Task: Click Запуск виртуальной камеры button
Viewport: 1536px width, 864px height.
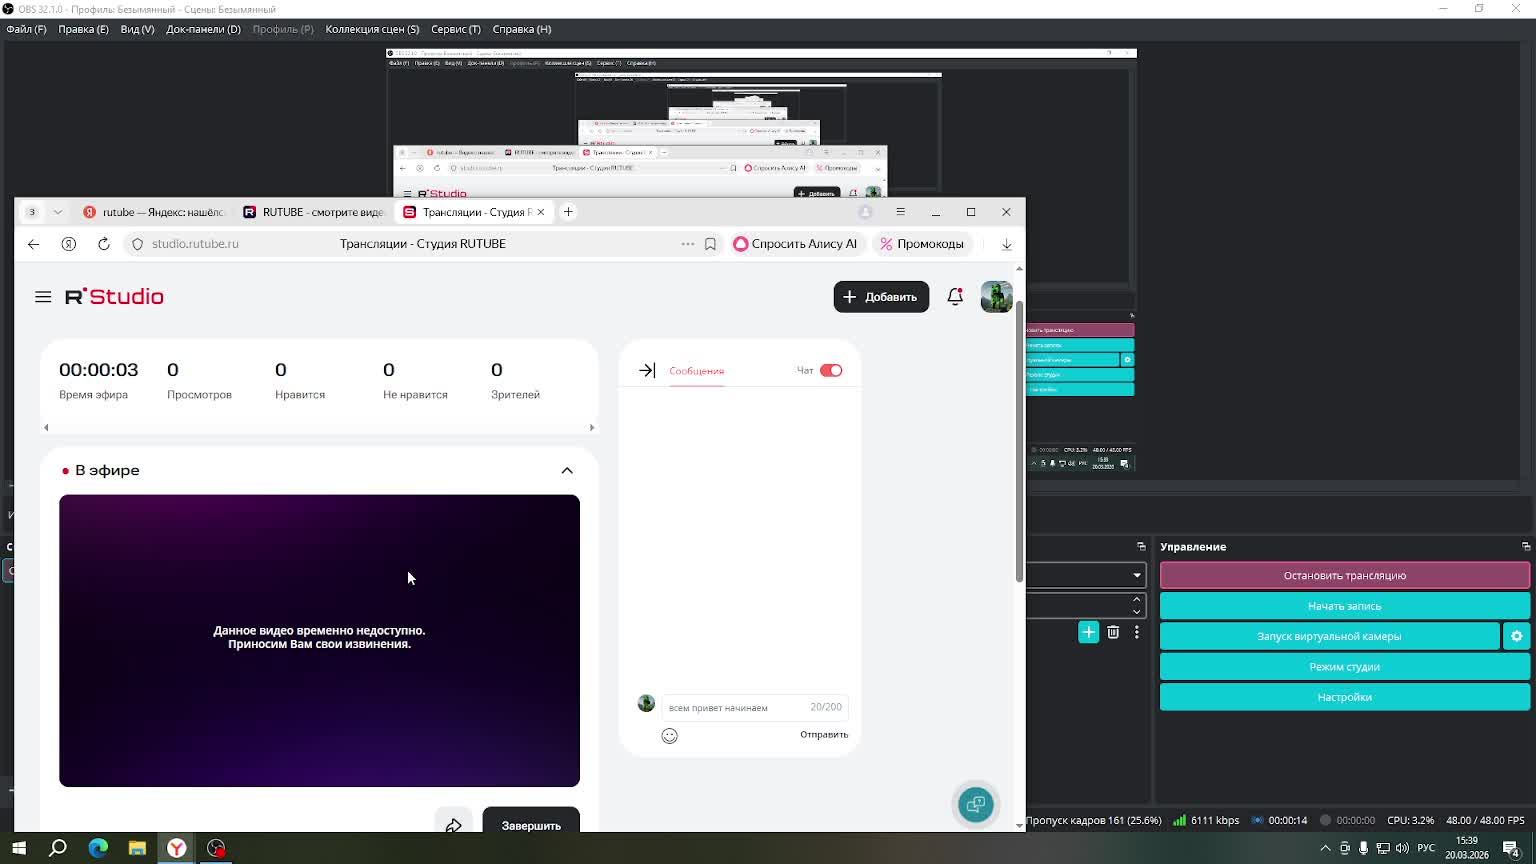Action: (x=1329, y=636)
